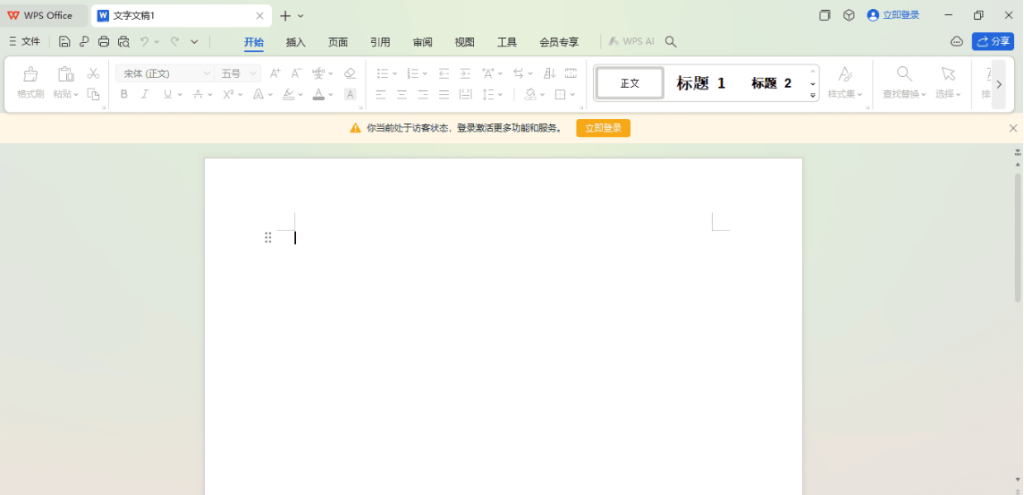
Task: Open the 审阅 (Review) tab
Action: coord(422,42)
